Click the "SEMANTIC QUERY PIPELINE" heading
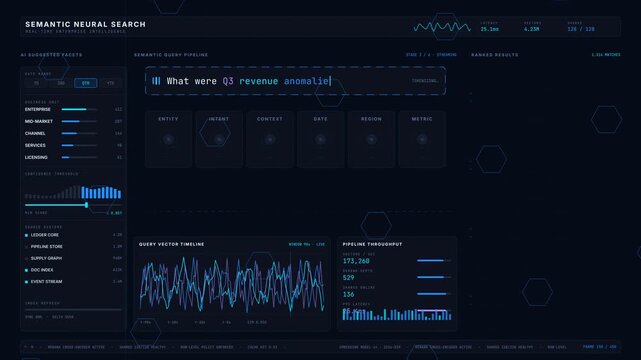 (171, 55)
